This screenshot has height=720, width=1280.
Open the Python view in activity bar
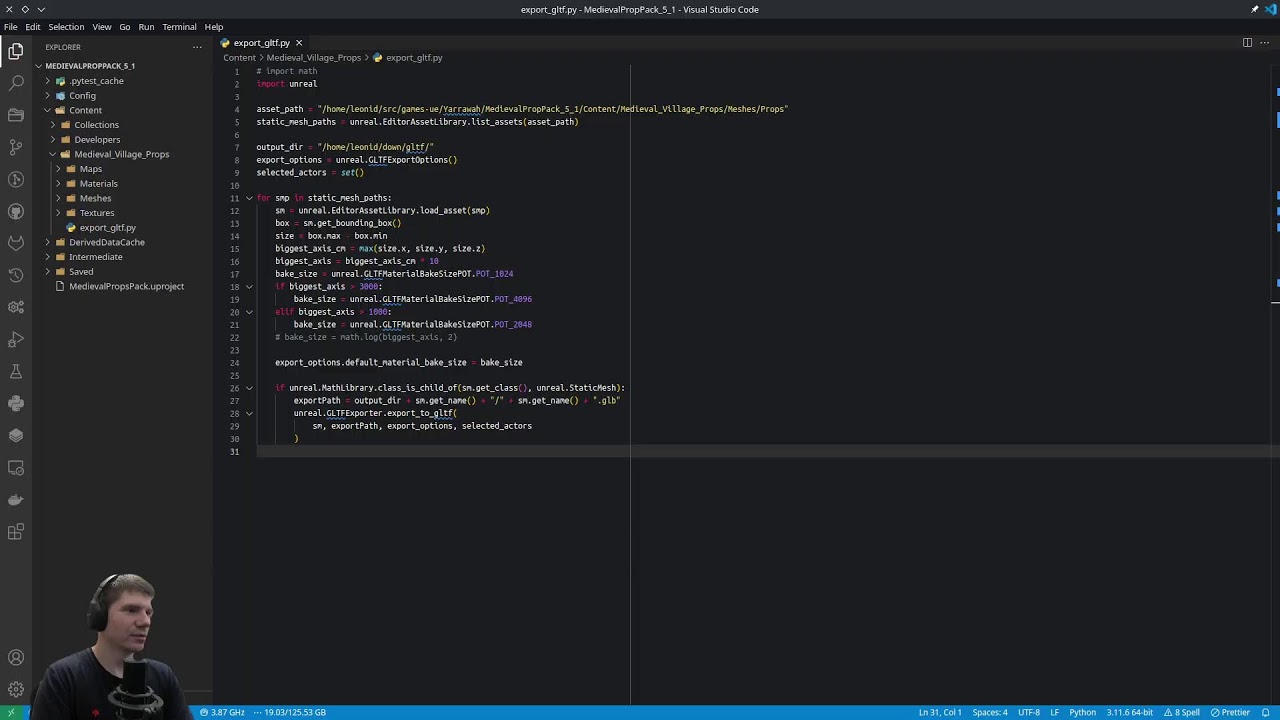[x=16, y=403]
